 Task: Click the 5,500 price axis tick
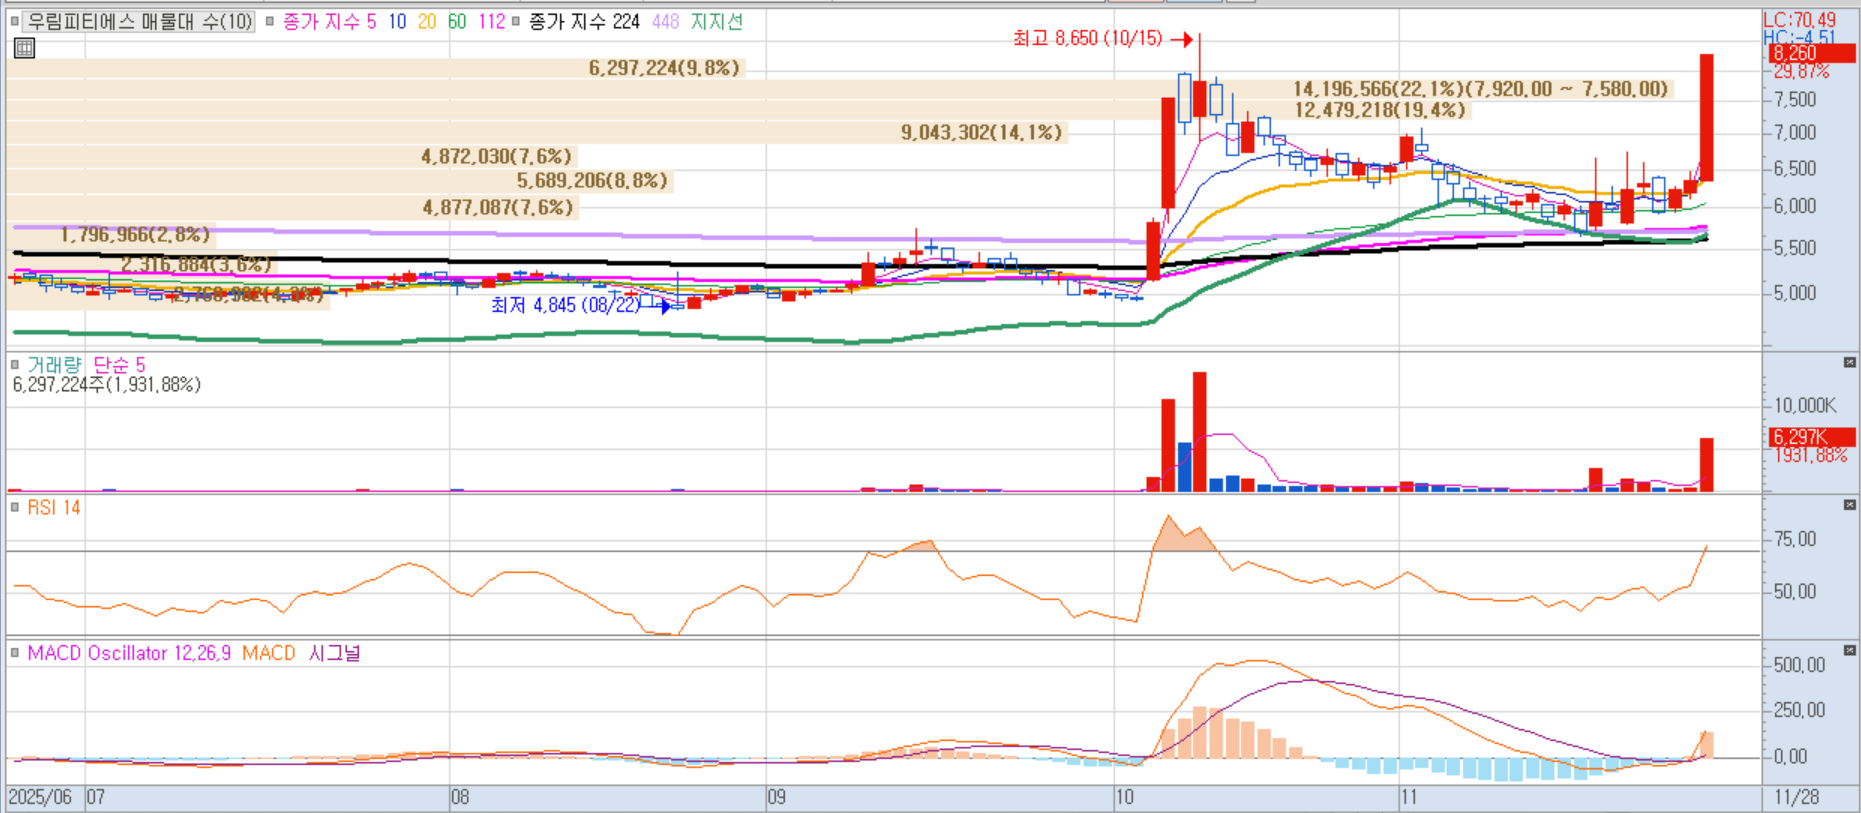[x=1795, y=248]
